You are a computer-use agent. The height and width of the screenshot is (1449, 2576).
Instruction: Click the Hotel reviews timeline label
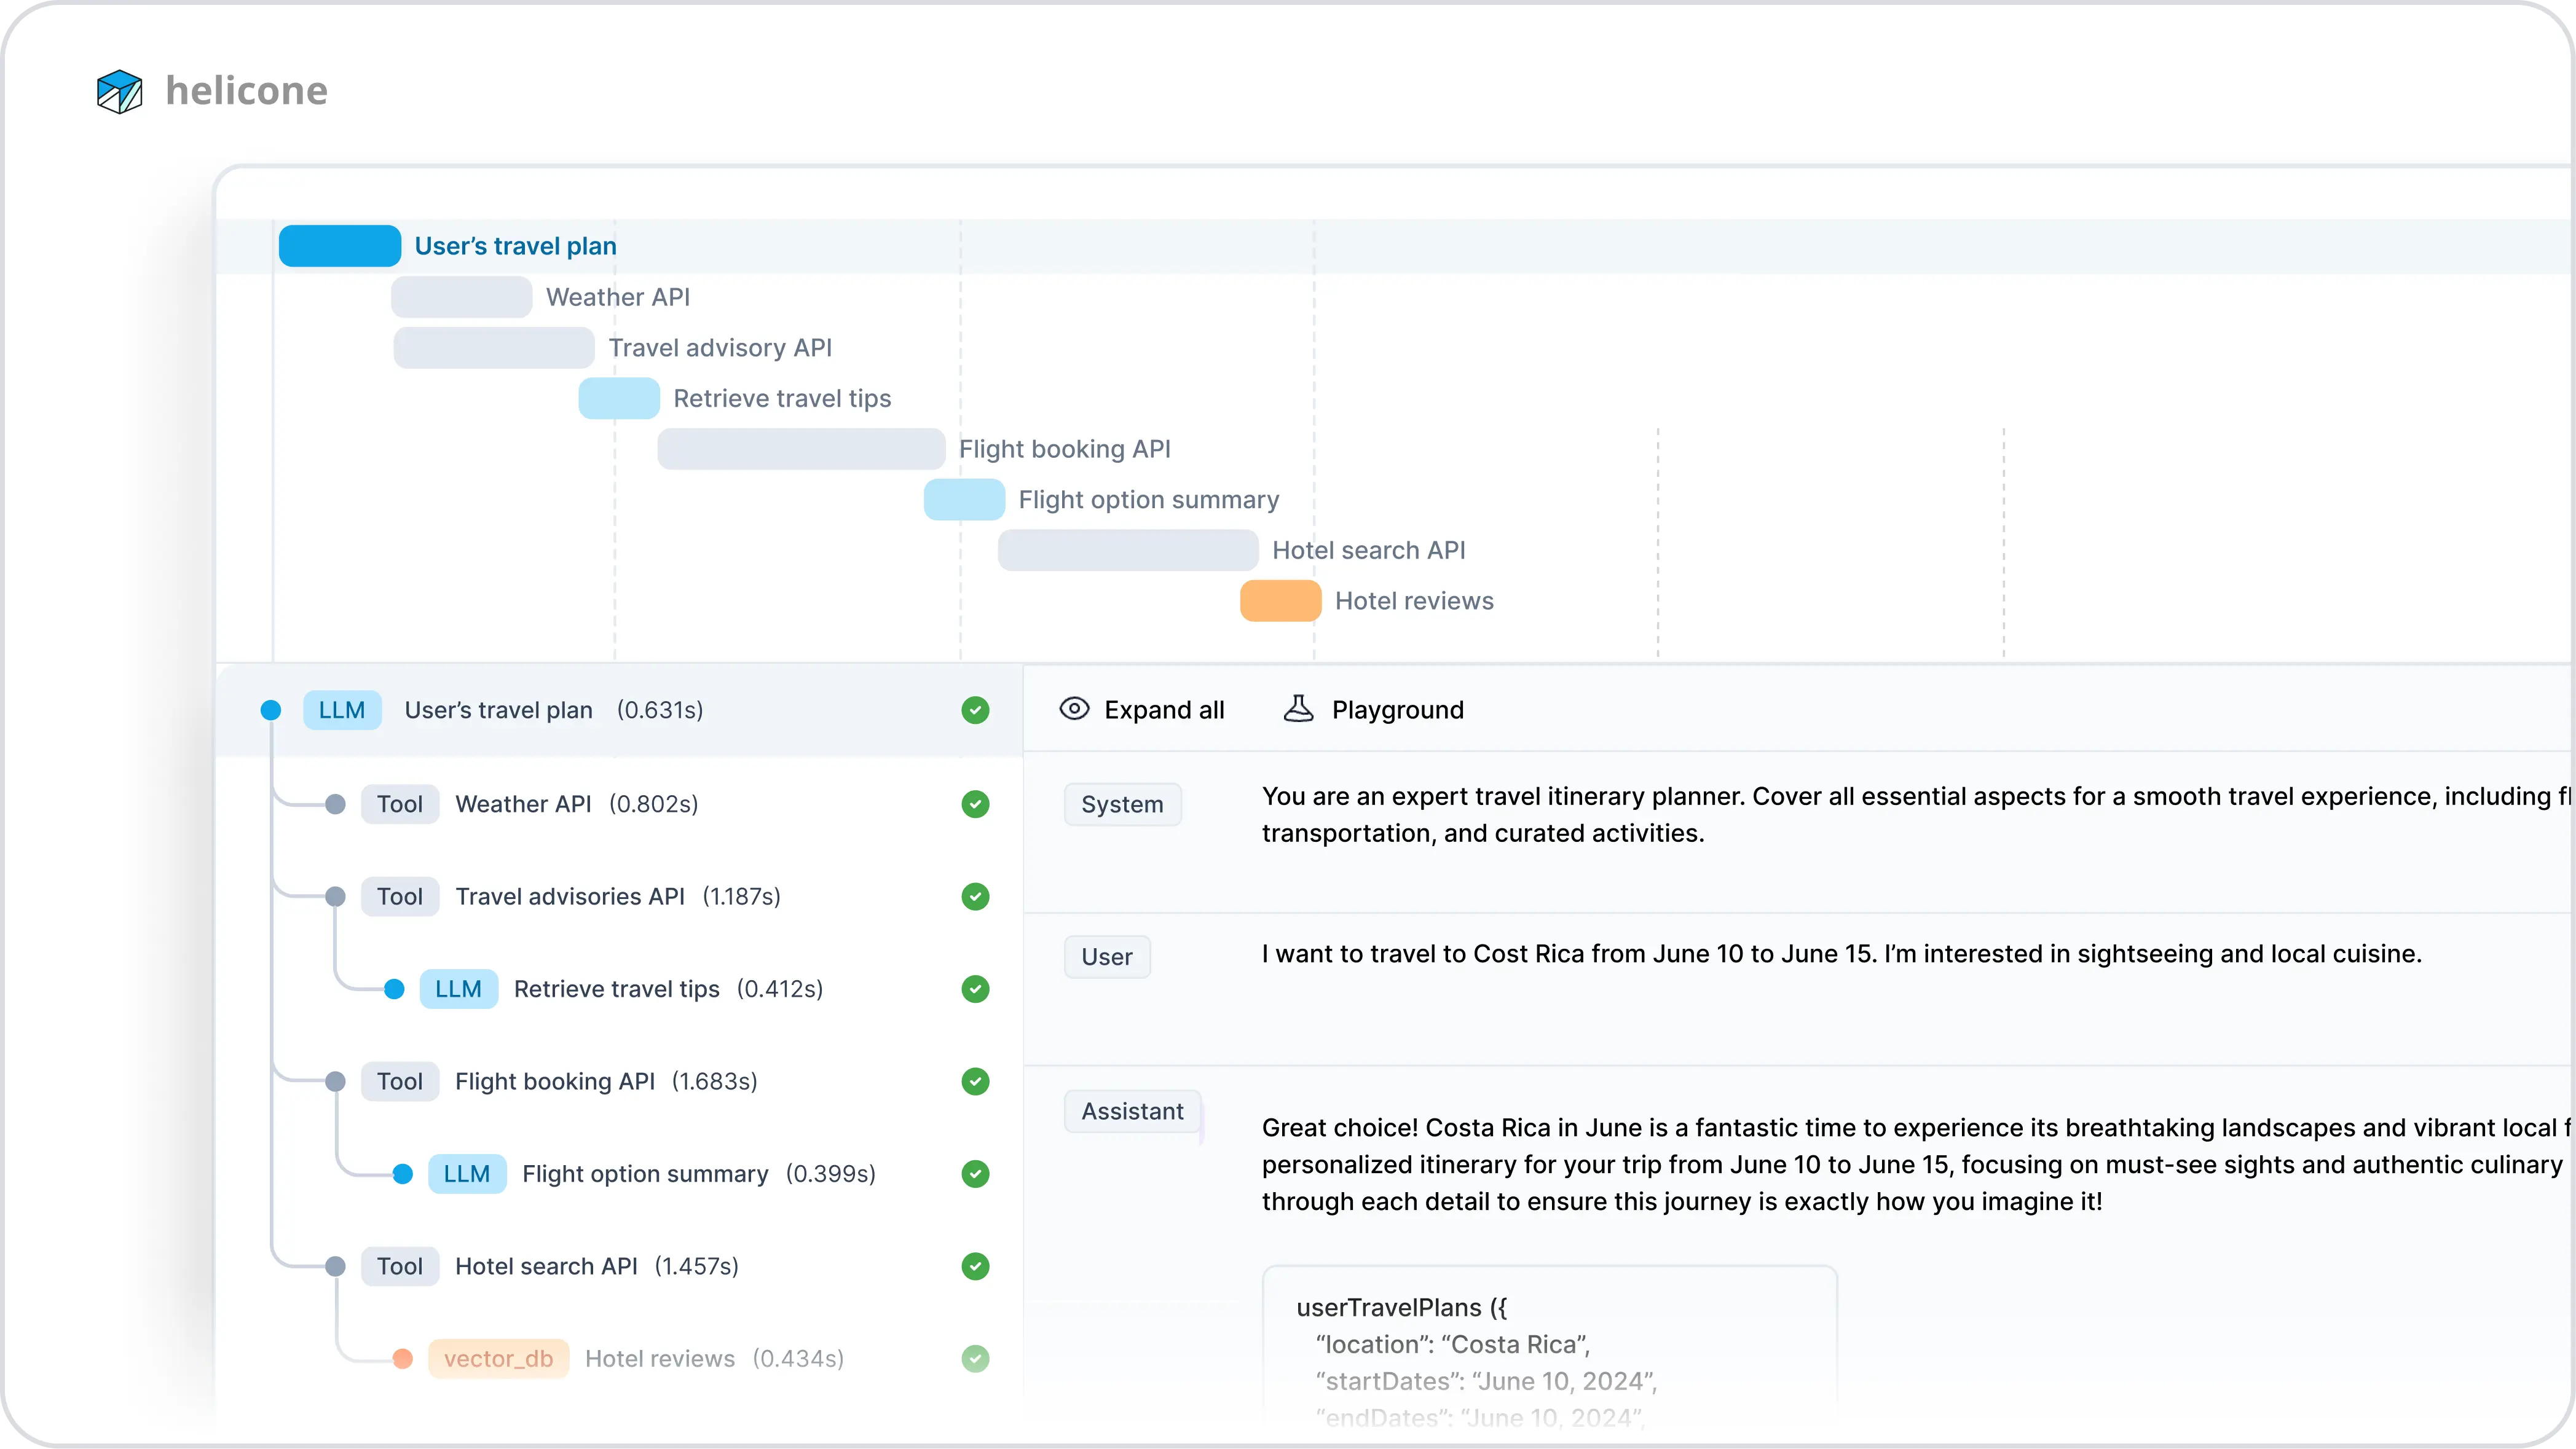coord(1414,601)
